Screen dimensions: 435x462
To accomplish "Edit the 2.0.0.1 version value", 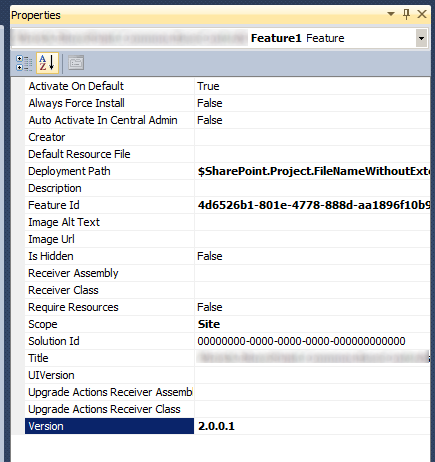I will tap(312, 426).
